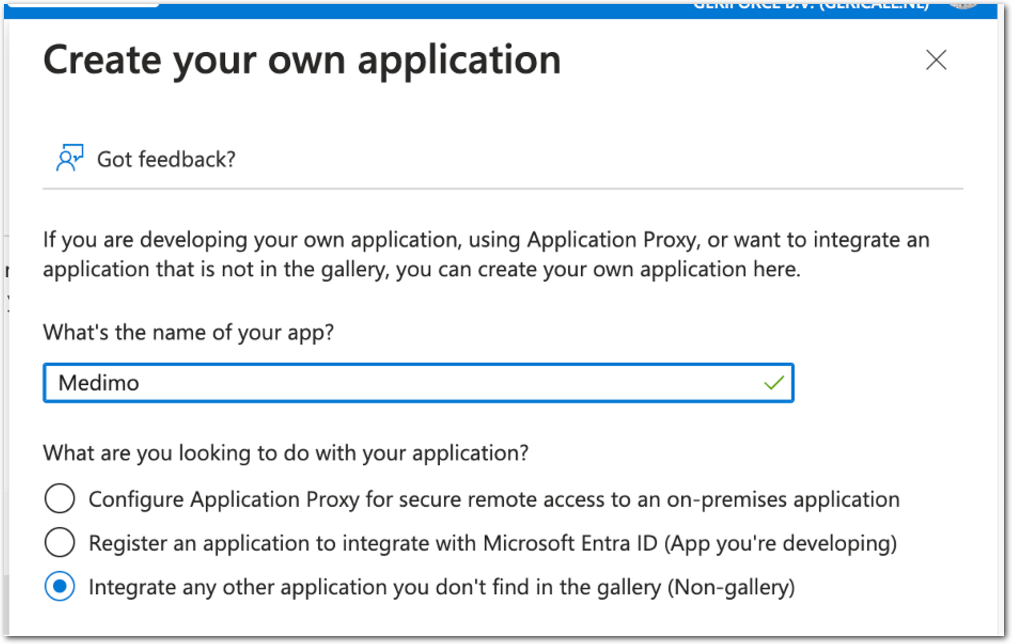Image resolution: width=1012 pixels, height=644 pixels.
Task: Close the Create your own application panel
Action: pyautogui.click(x=936, y=60)
